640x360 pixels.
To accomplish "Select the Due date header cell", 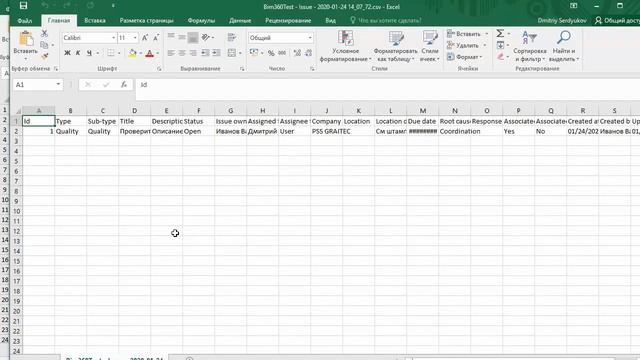I will tap(422, 121).
